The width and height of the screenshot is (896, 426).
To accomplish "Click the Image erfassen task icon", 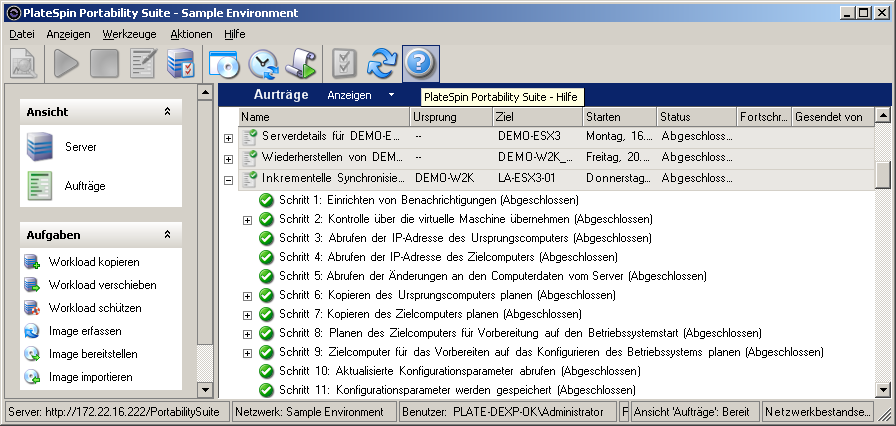I will point(32,331).
